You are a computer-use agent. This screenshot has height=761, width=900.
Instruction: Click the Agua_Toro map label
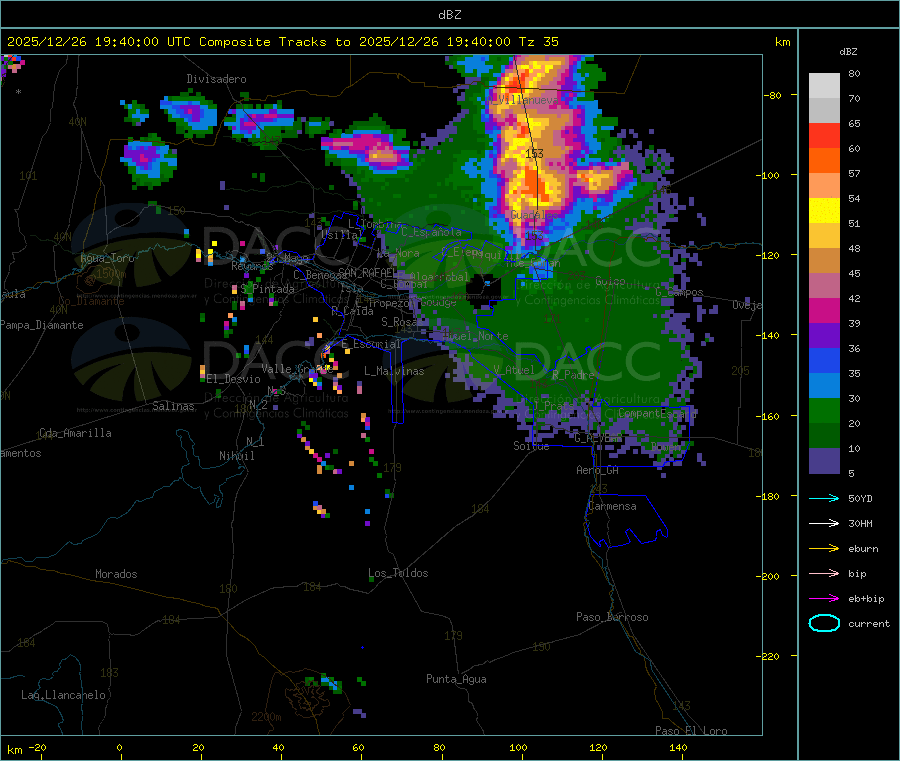(x=107, y=258)
